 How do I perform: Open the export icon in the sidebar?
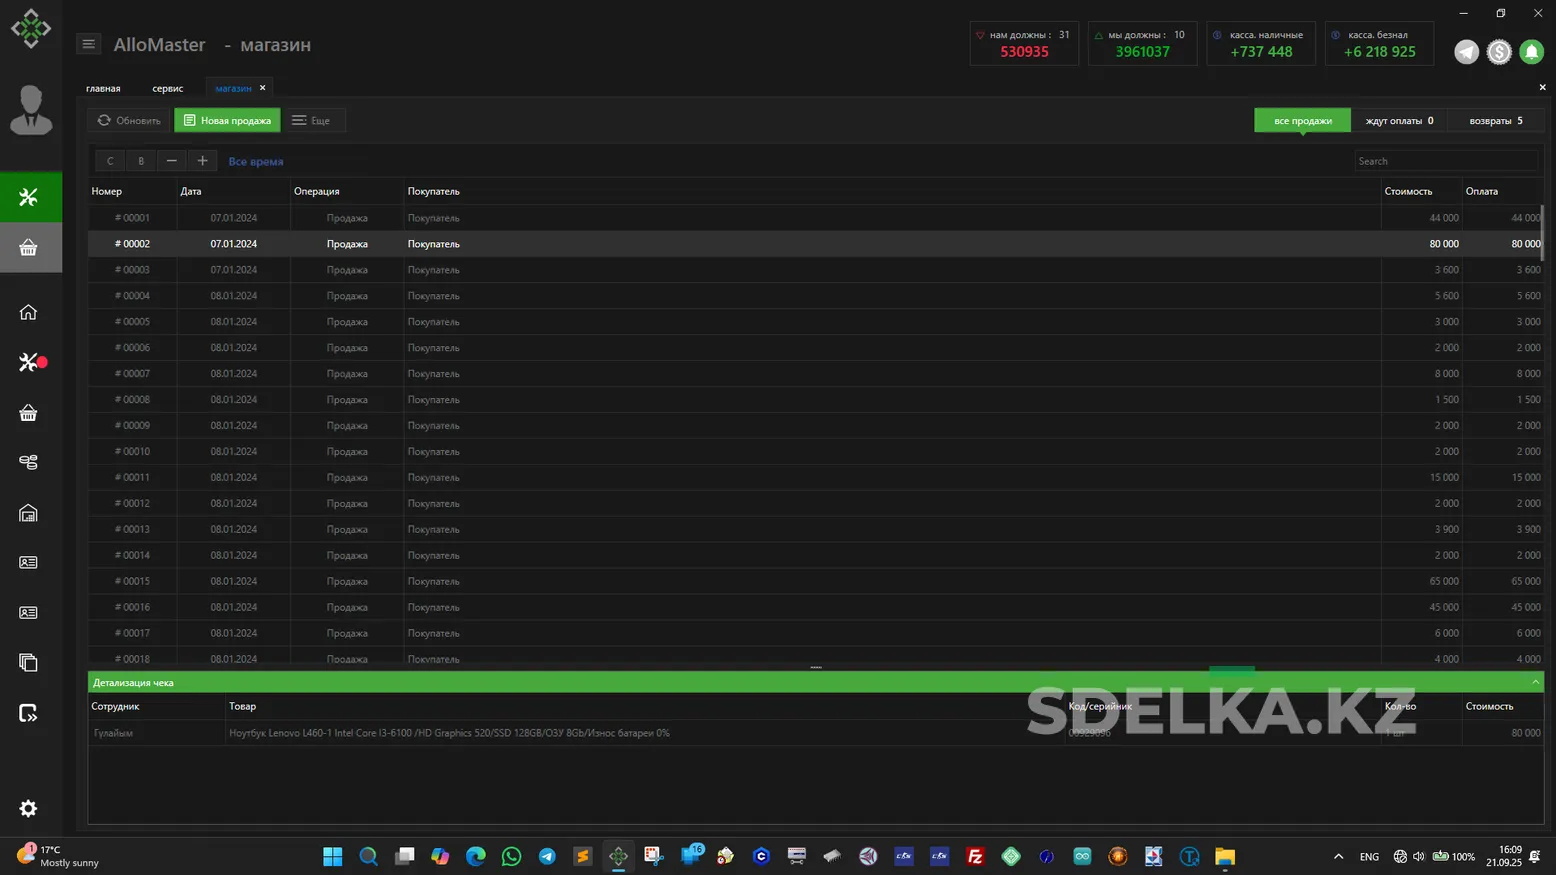tap(29, 713)
